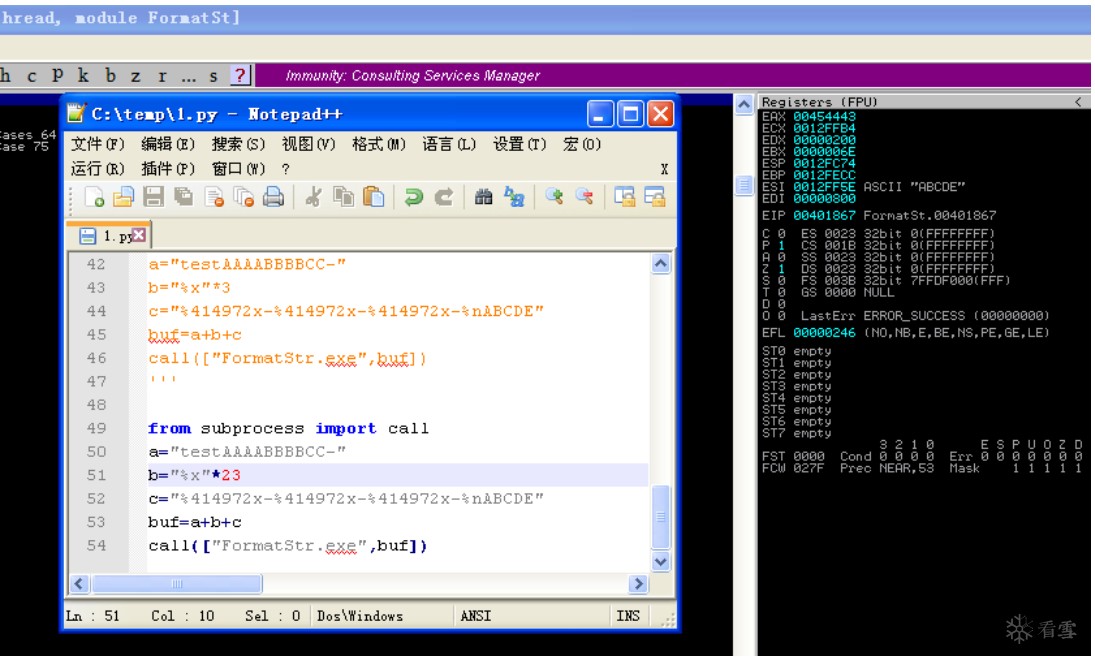Screen dimensions: 1095x660
Task: Click the editor's vertical scroll up arrow
Action: [x=661, y=263]
